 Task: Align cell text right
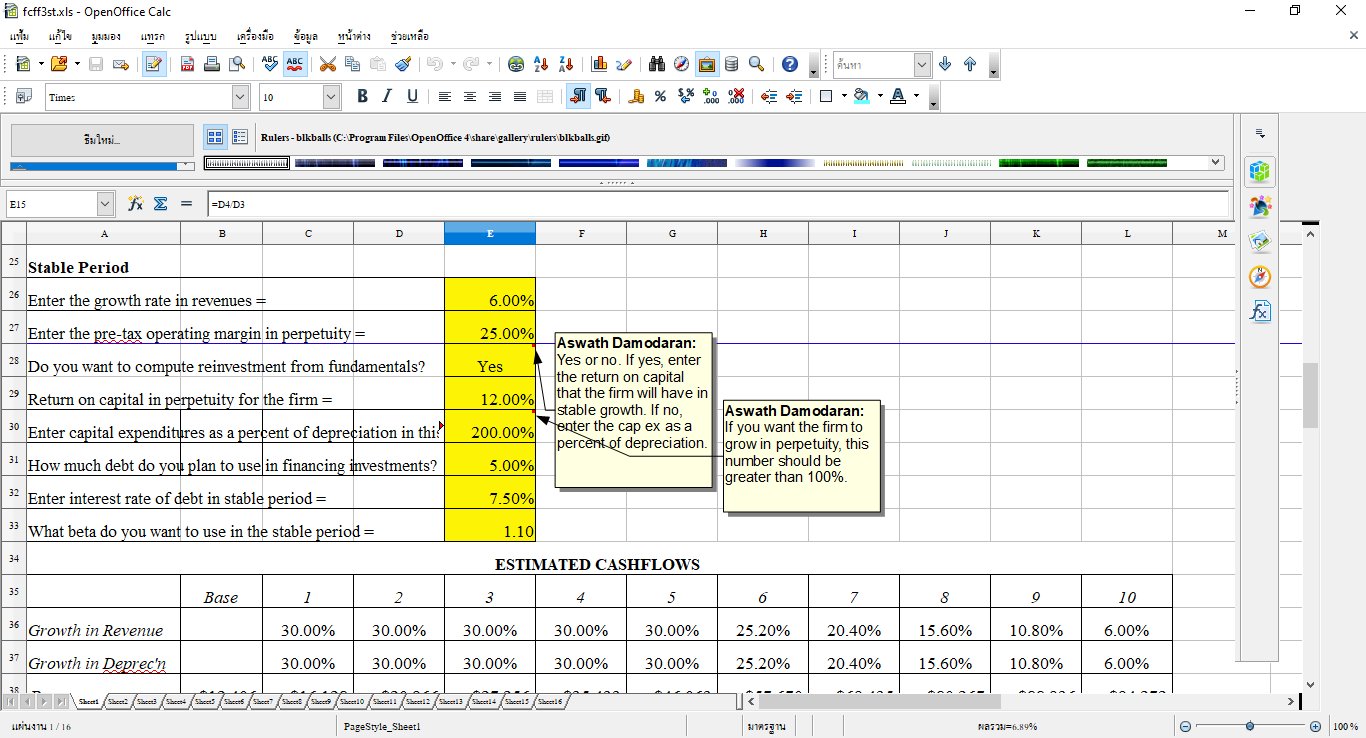(x=495, y=96)
